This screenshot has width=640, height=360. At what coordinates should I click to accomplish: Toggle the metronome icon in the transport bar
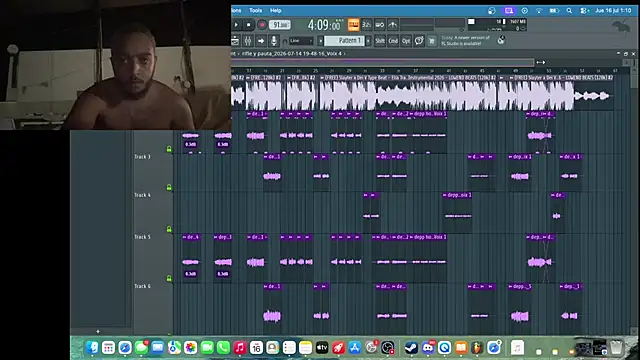click(x=393, y=25)
